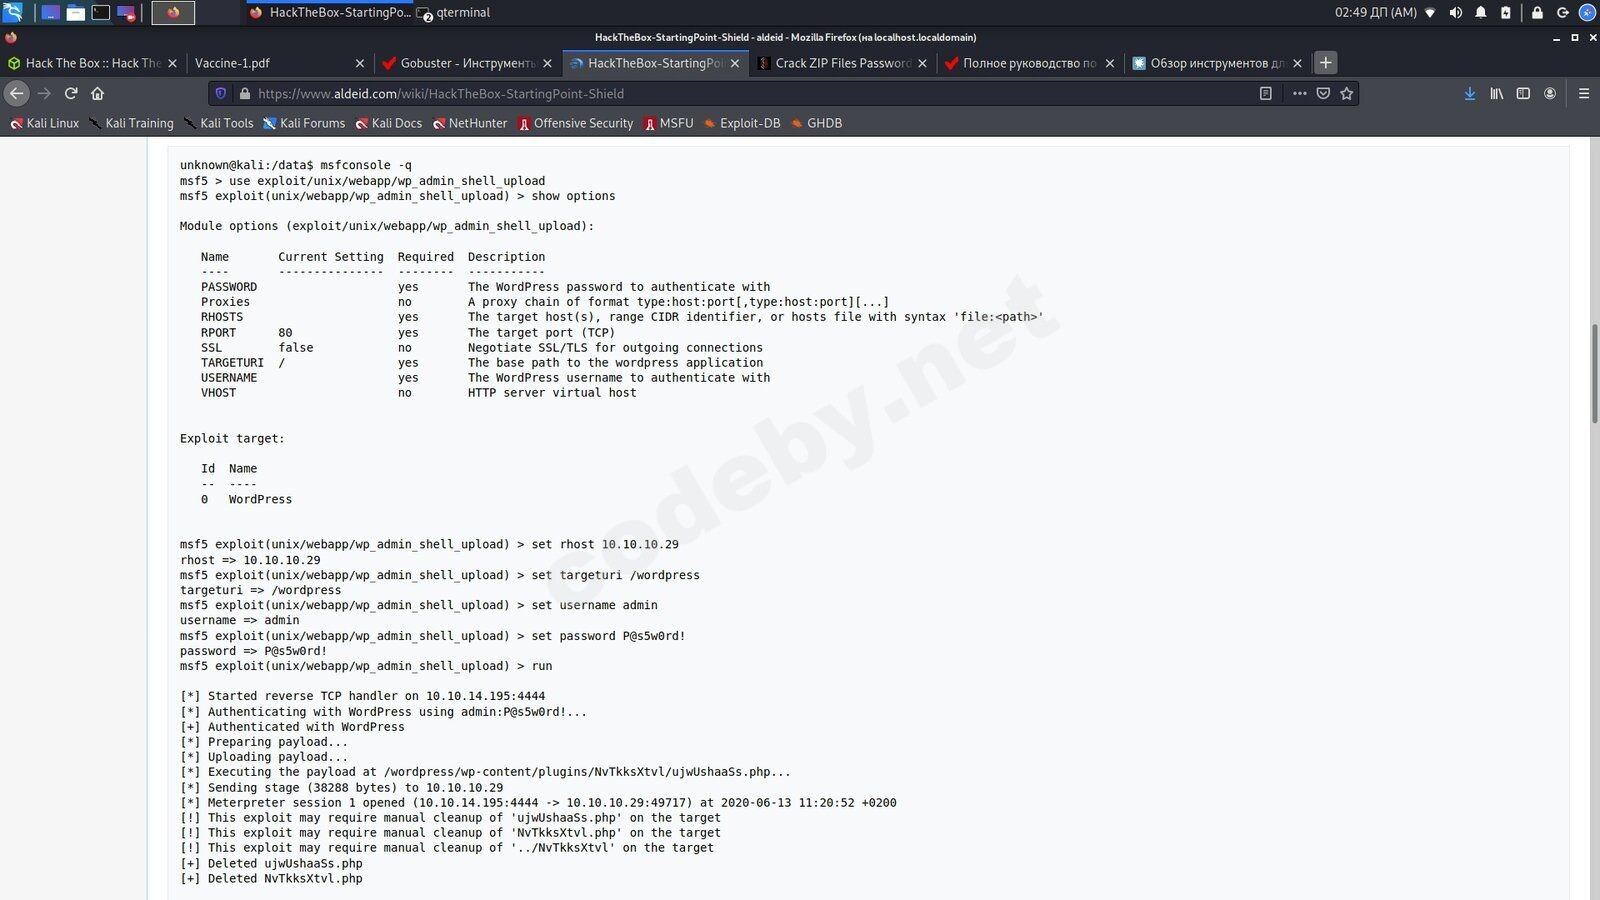Switch to the qterminal taskbar window

tap(454, 13)
